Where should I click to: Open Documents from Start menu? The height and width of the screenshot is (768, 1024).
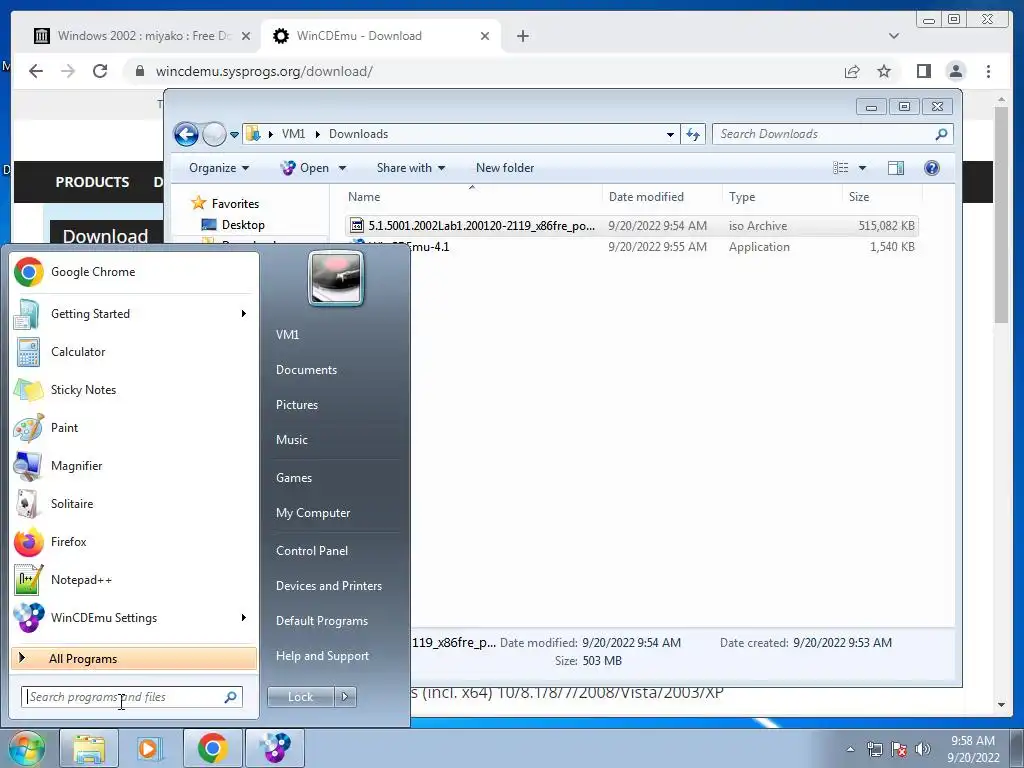pyautogui.click(x=306, y=370)
